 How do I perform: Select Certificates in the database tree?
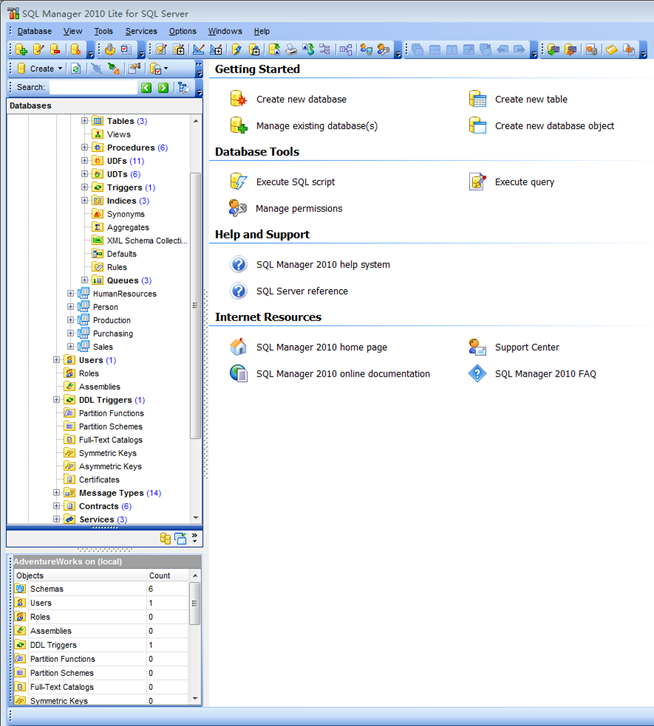tap(99, 480)
